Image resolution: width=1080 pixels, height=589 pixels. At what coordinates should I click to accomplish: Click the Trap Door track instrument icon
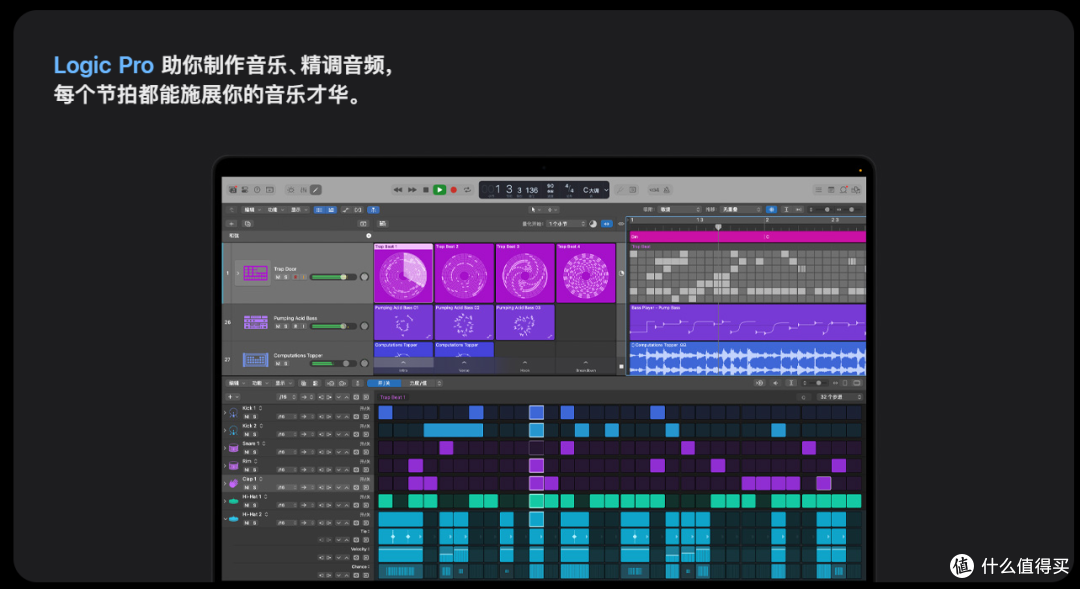[x=255, y=273]
